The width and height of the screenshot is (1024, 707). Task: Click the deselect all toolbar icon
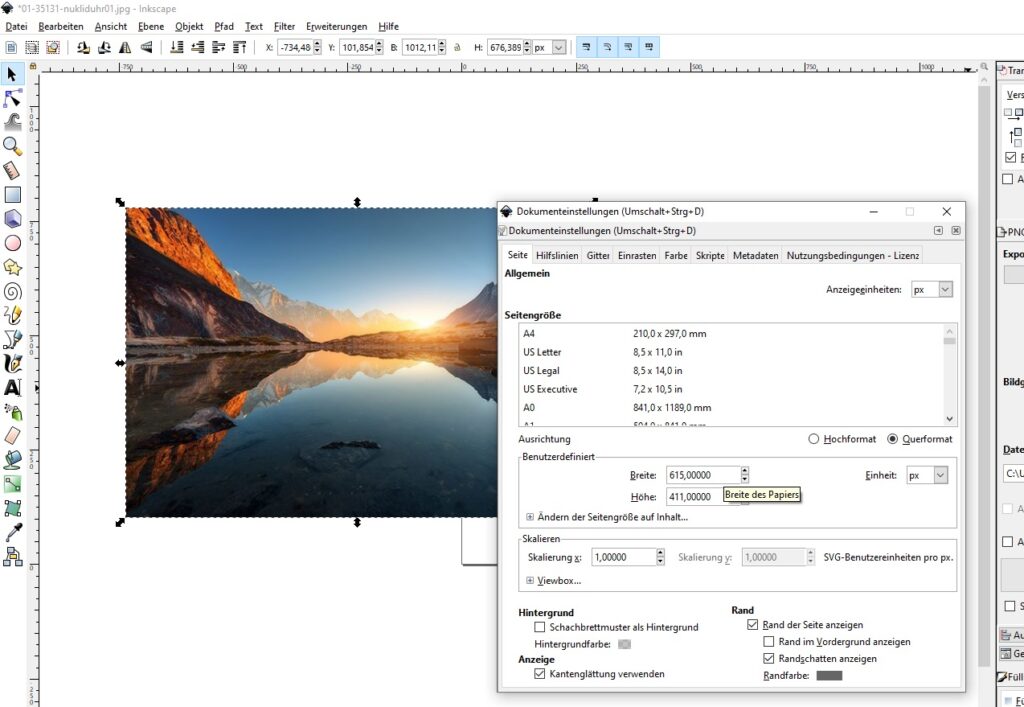point(53,47)
